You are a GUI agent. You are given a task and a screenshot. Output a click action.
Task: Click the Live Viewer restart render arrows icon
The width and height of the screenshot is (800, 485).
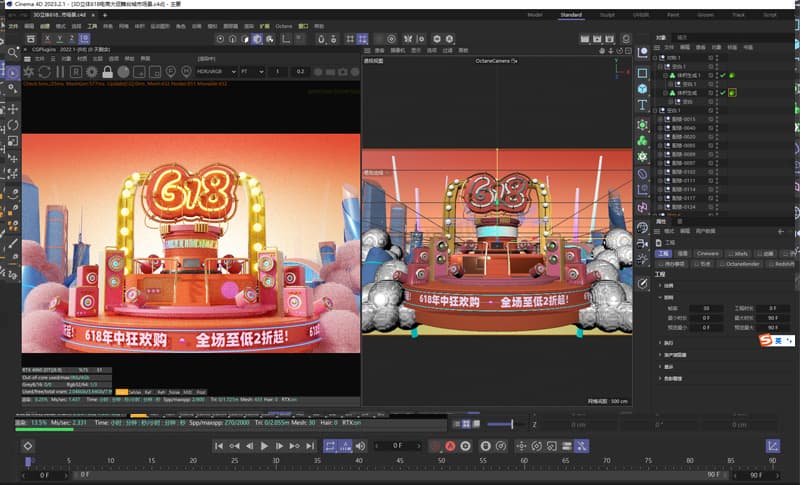point(44,72)
